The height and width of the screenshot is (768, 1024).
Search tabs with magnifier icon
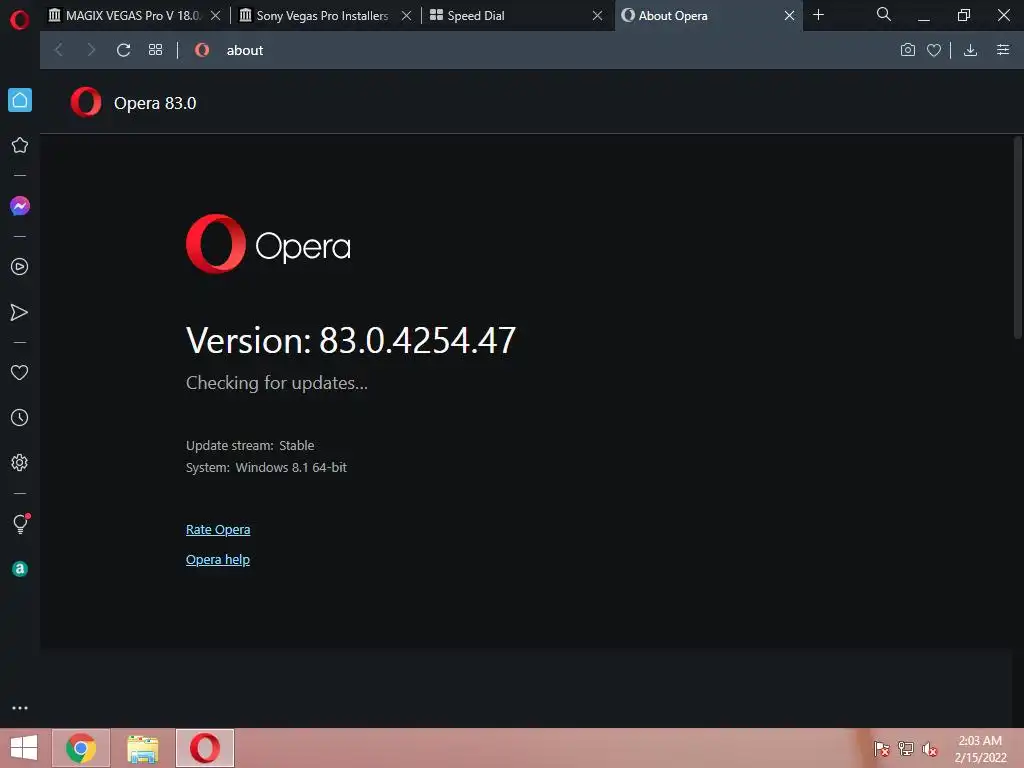coord(884,14)
